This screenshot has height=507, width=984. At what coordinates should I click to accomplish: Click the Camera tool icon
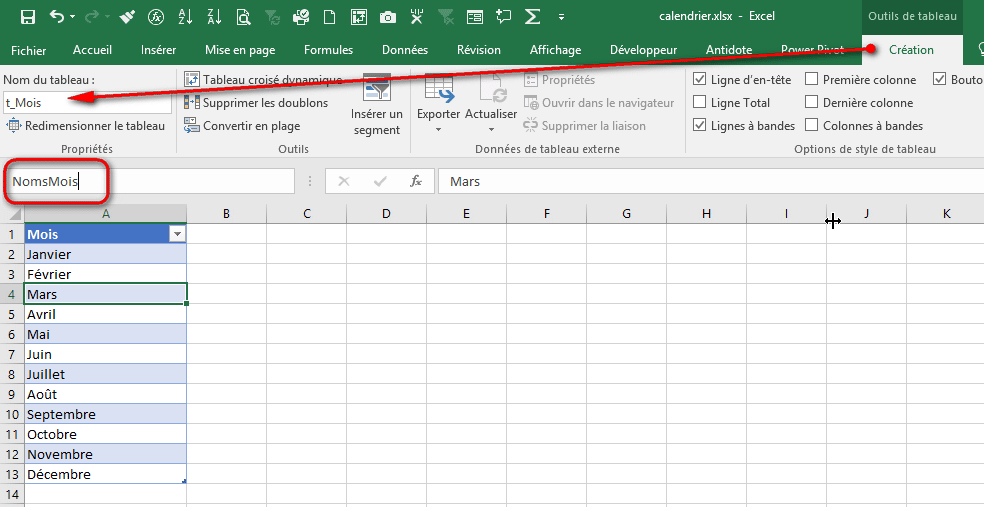point(388,17)
